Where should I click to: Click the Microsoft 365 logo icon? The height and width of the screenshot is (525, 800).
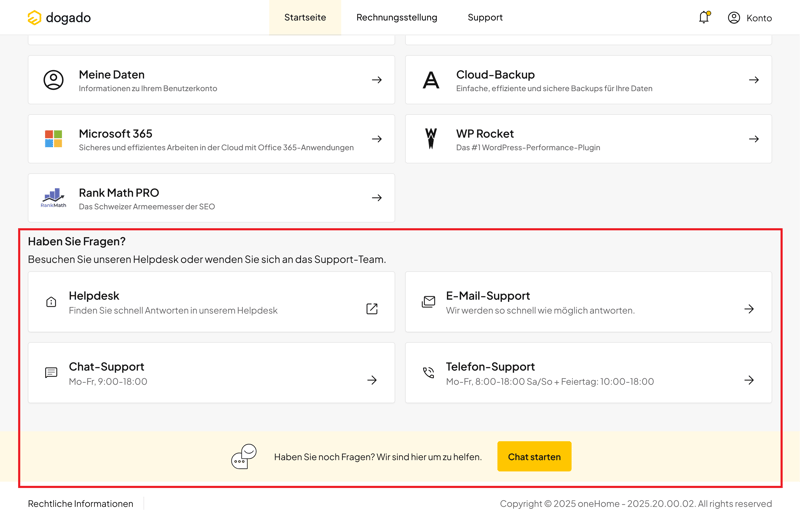click(53, 139)
